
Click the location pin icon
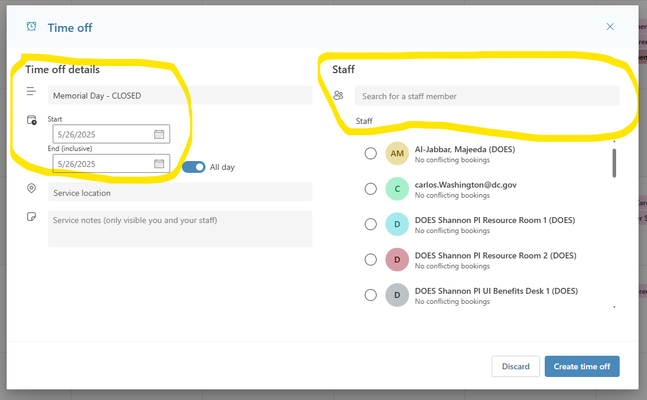point(31,189)
